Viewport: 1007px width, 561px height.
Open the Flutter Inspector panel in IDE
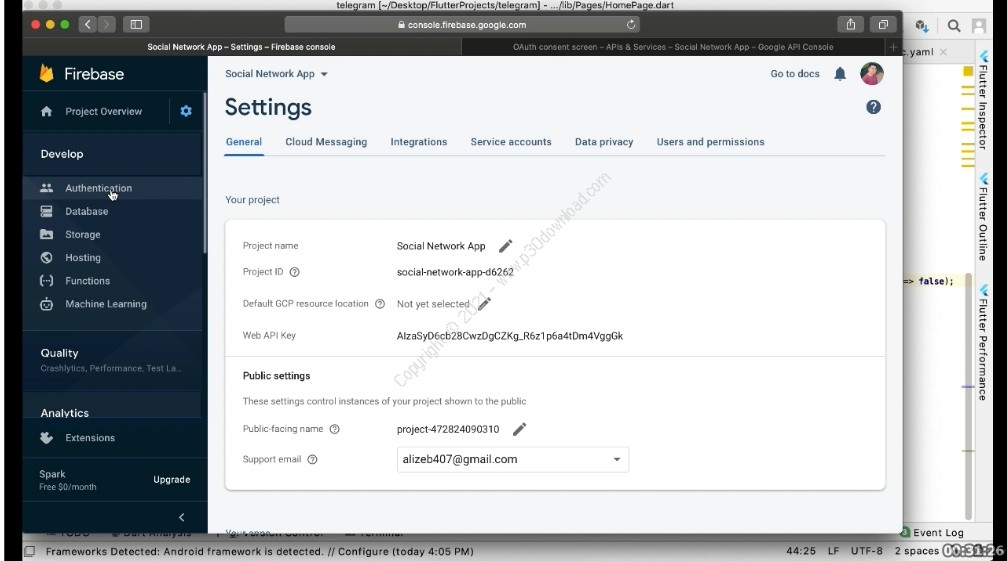[x=983, y=101]
